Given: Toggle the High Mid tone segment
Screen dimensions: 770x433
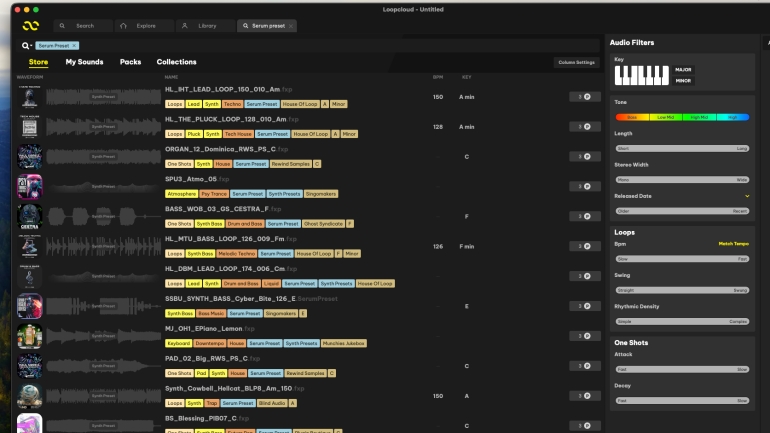Looking at the screenshot, I should (x=699, y=117).
